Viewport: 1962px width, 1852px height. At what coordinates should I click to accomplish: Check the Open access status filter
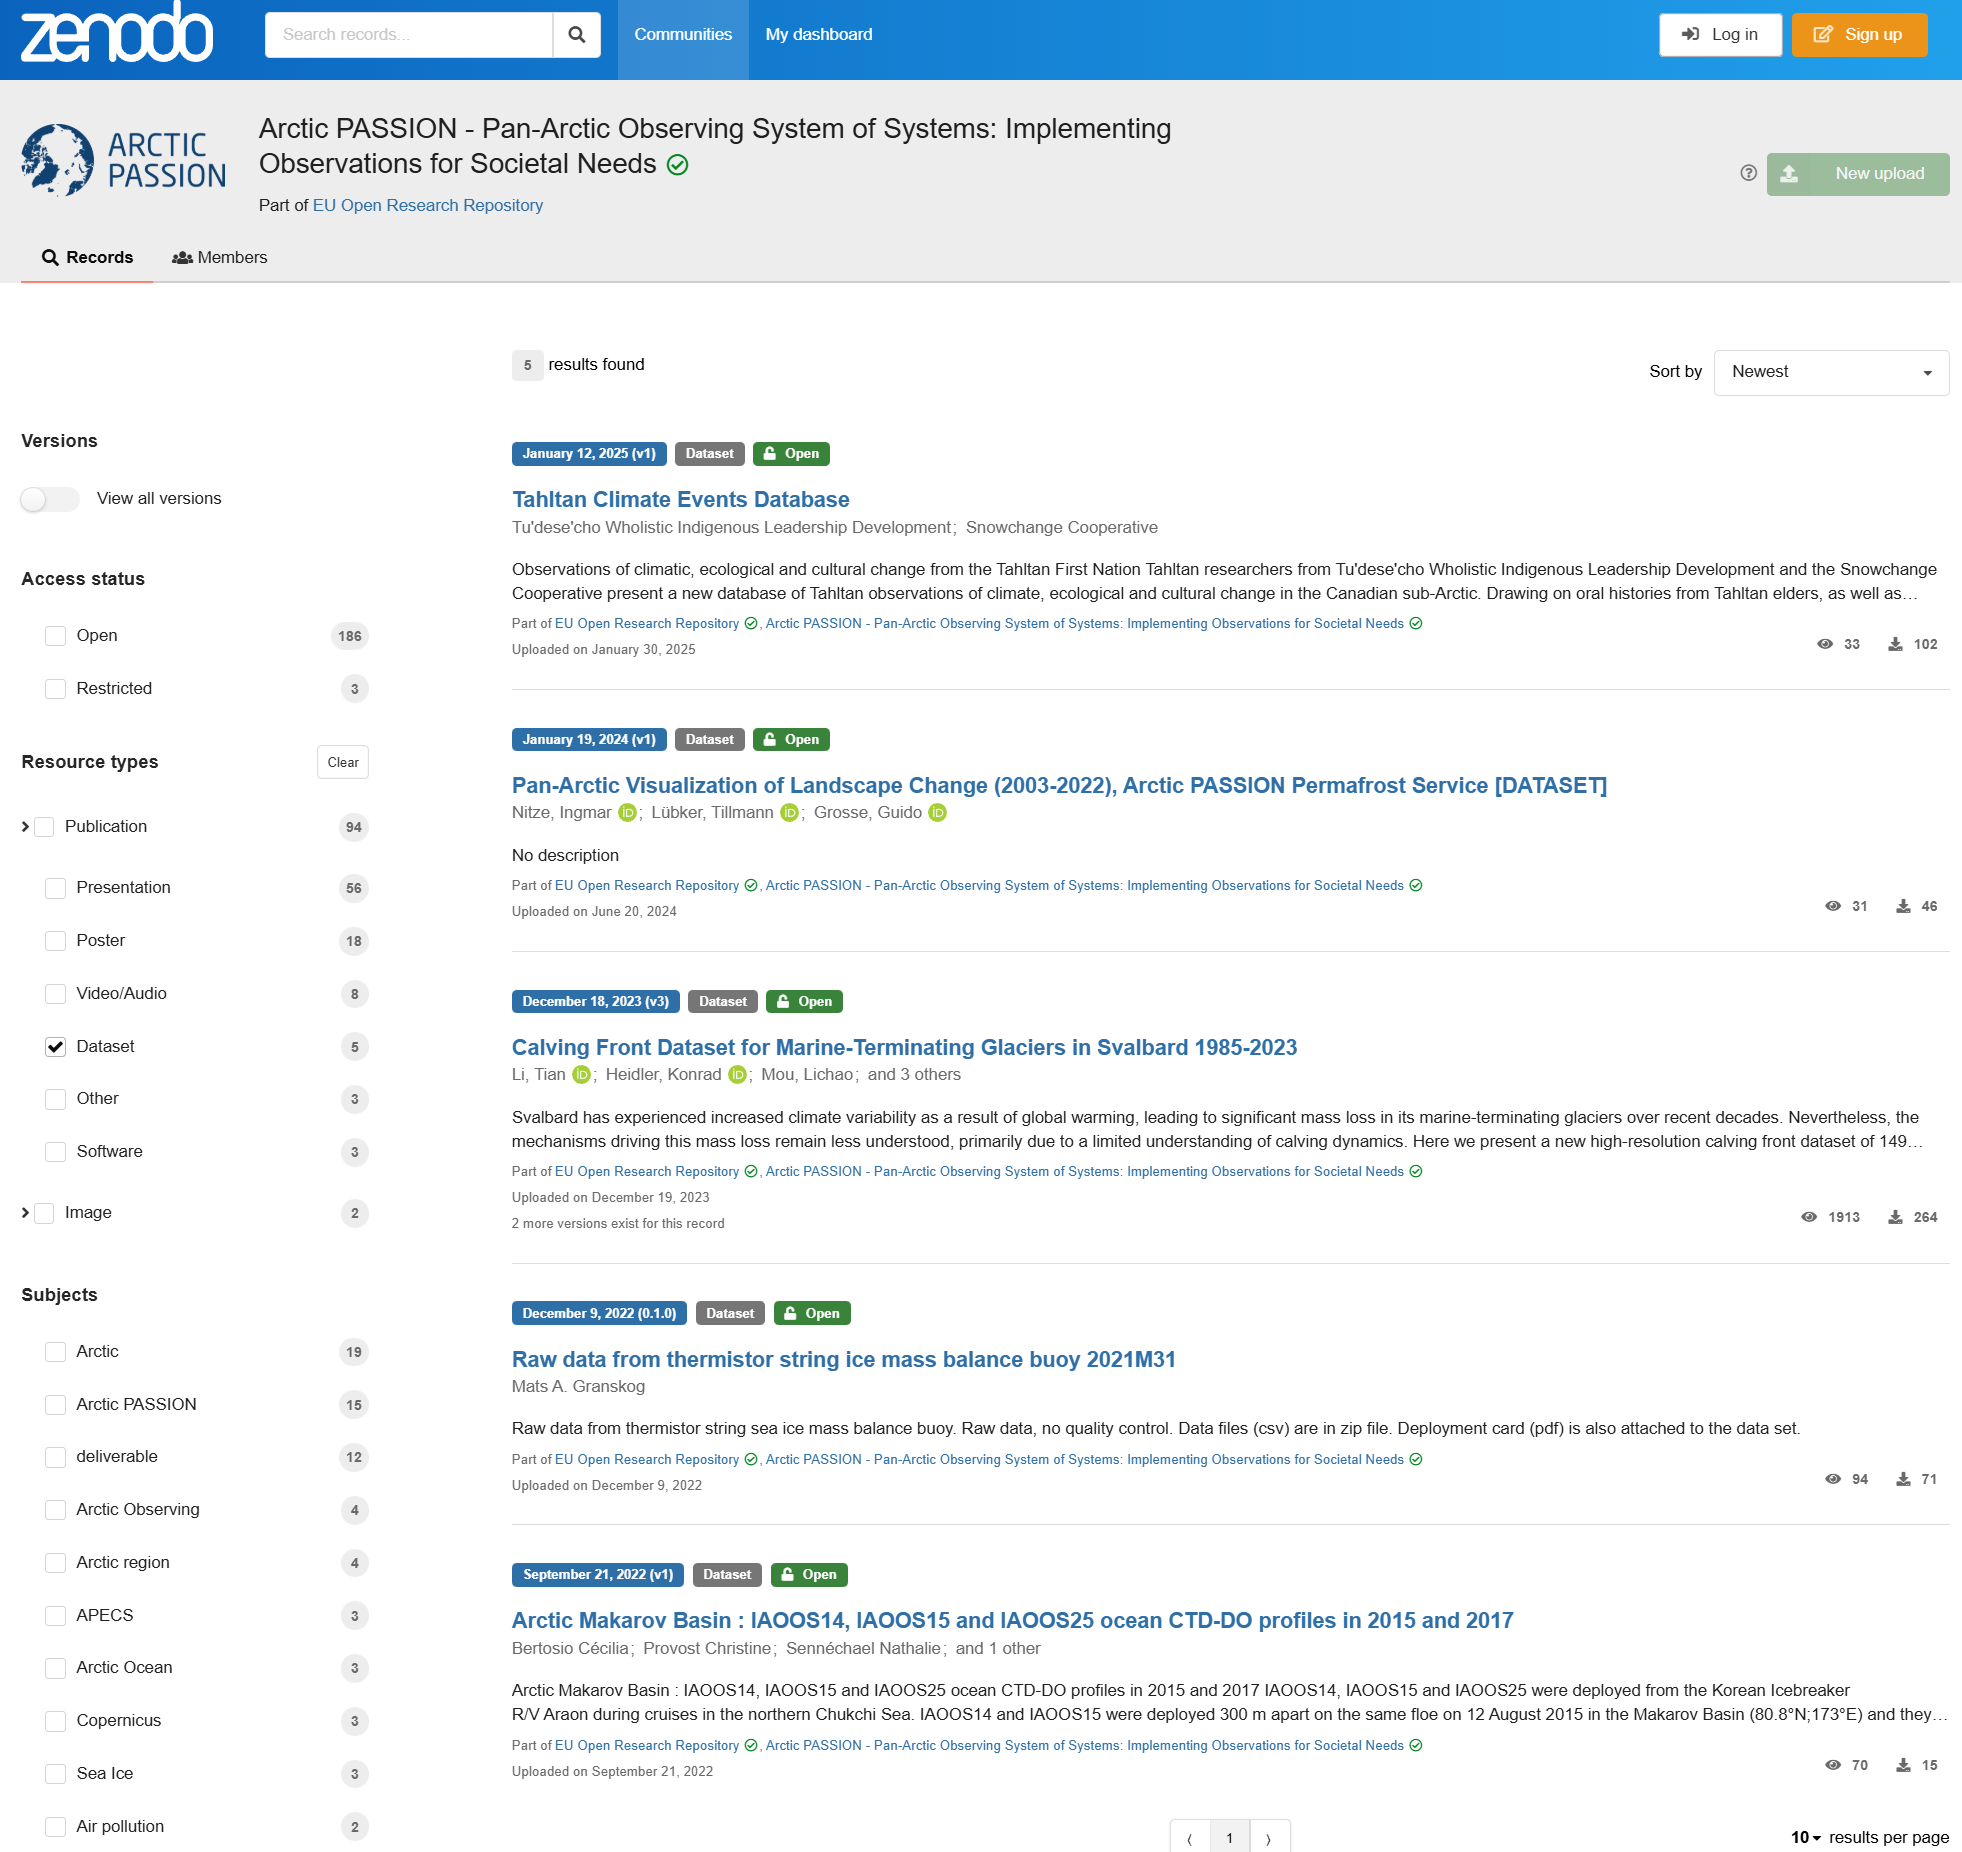[56, 636]
